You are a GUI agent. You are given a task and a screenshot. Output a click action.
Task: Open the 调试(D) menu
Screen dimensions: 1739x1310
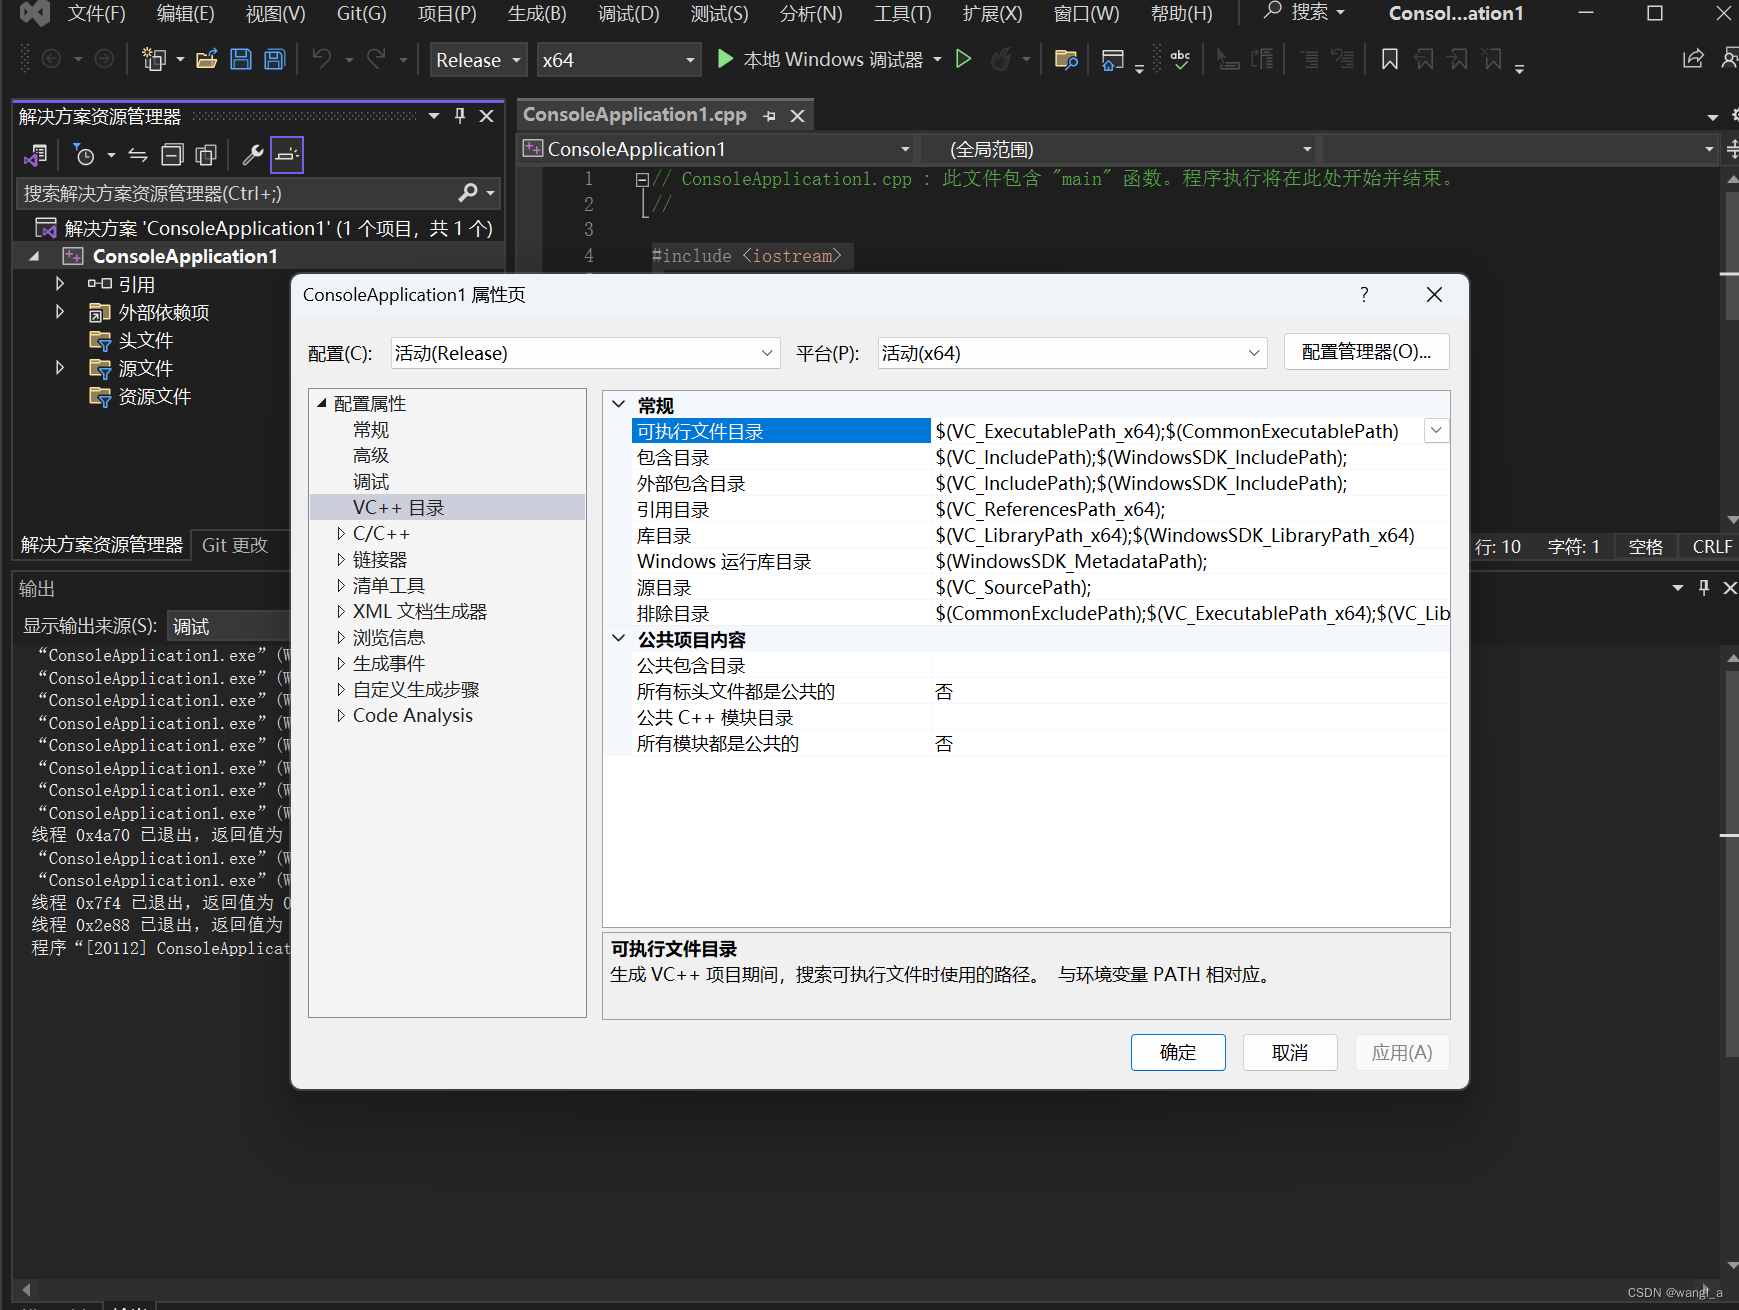click(x=629, y=13)
